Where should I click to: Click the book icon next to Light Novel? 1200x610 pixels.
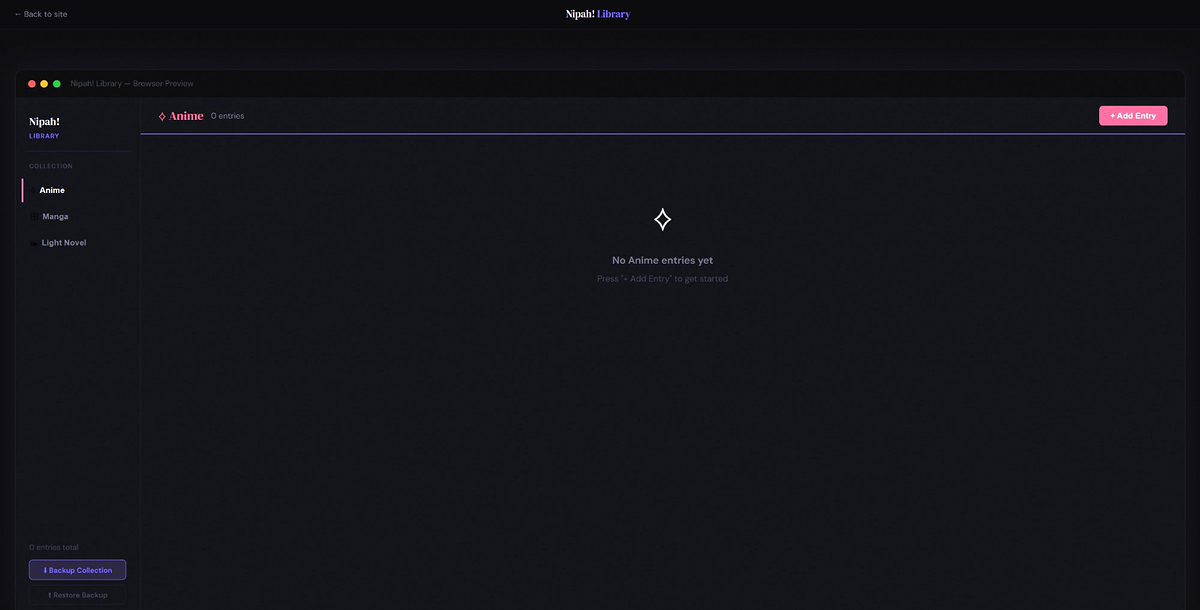(x=34, y=242)
